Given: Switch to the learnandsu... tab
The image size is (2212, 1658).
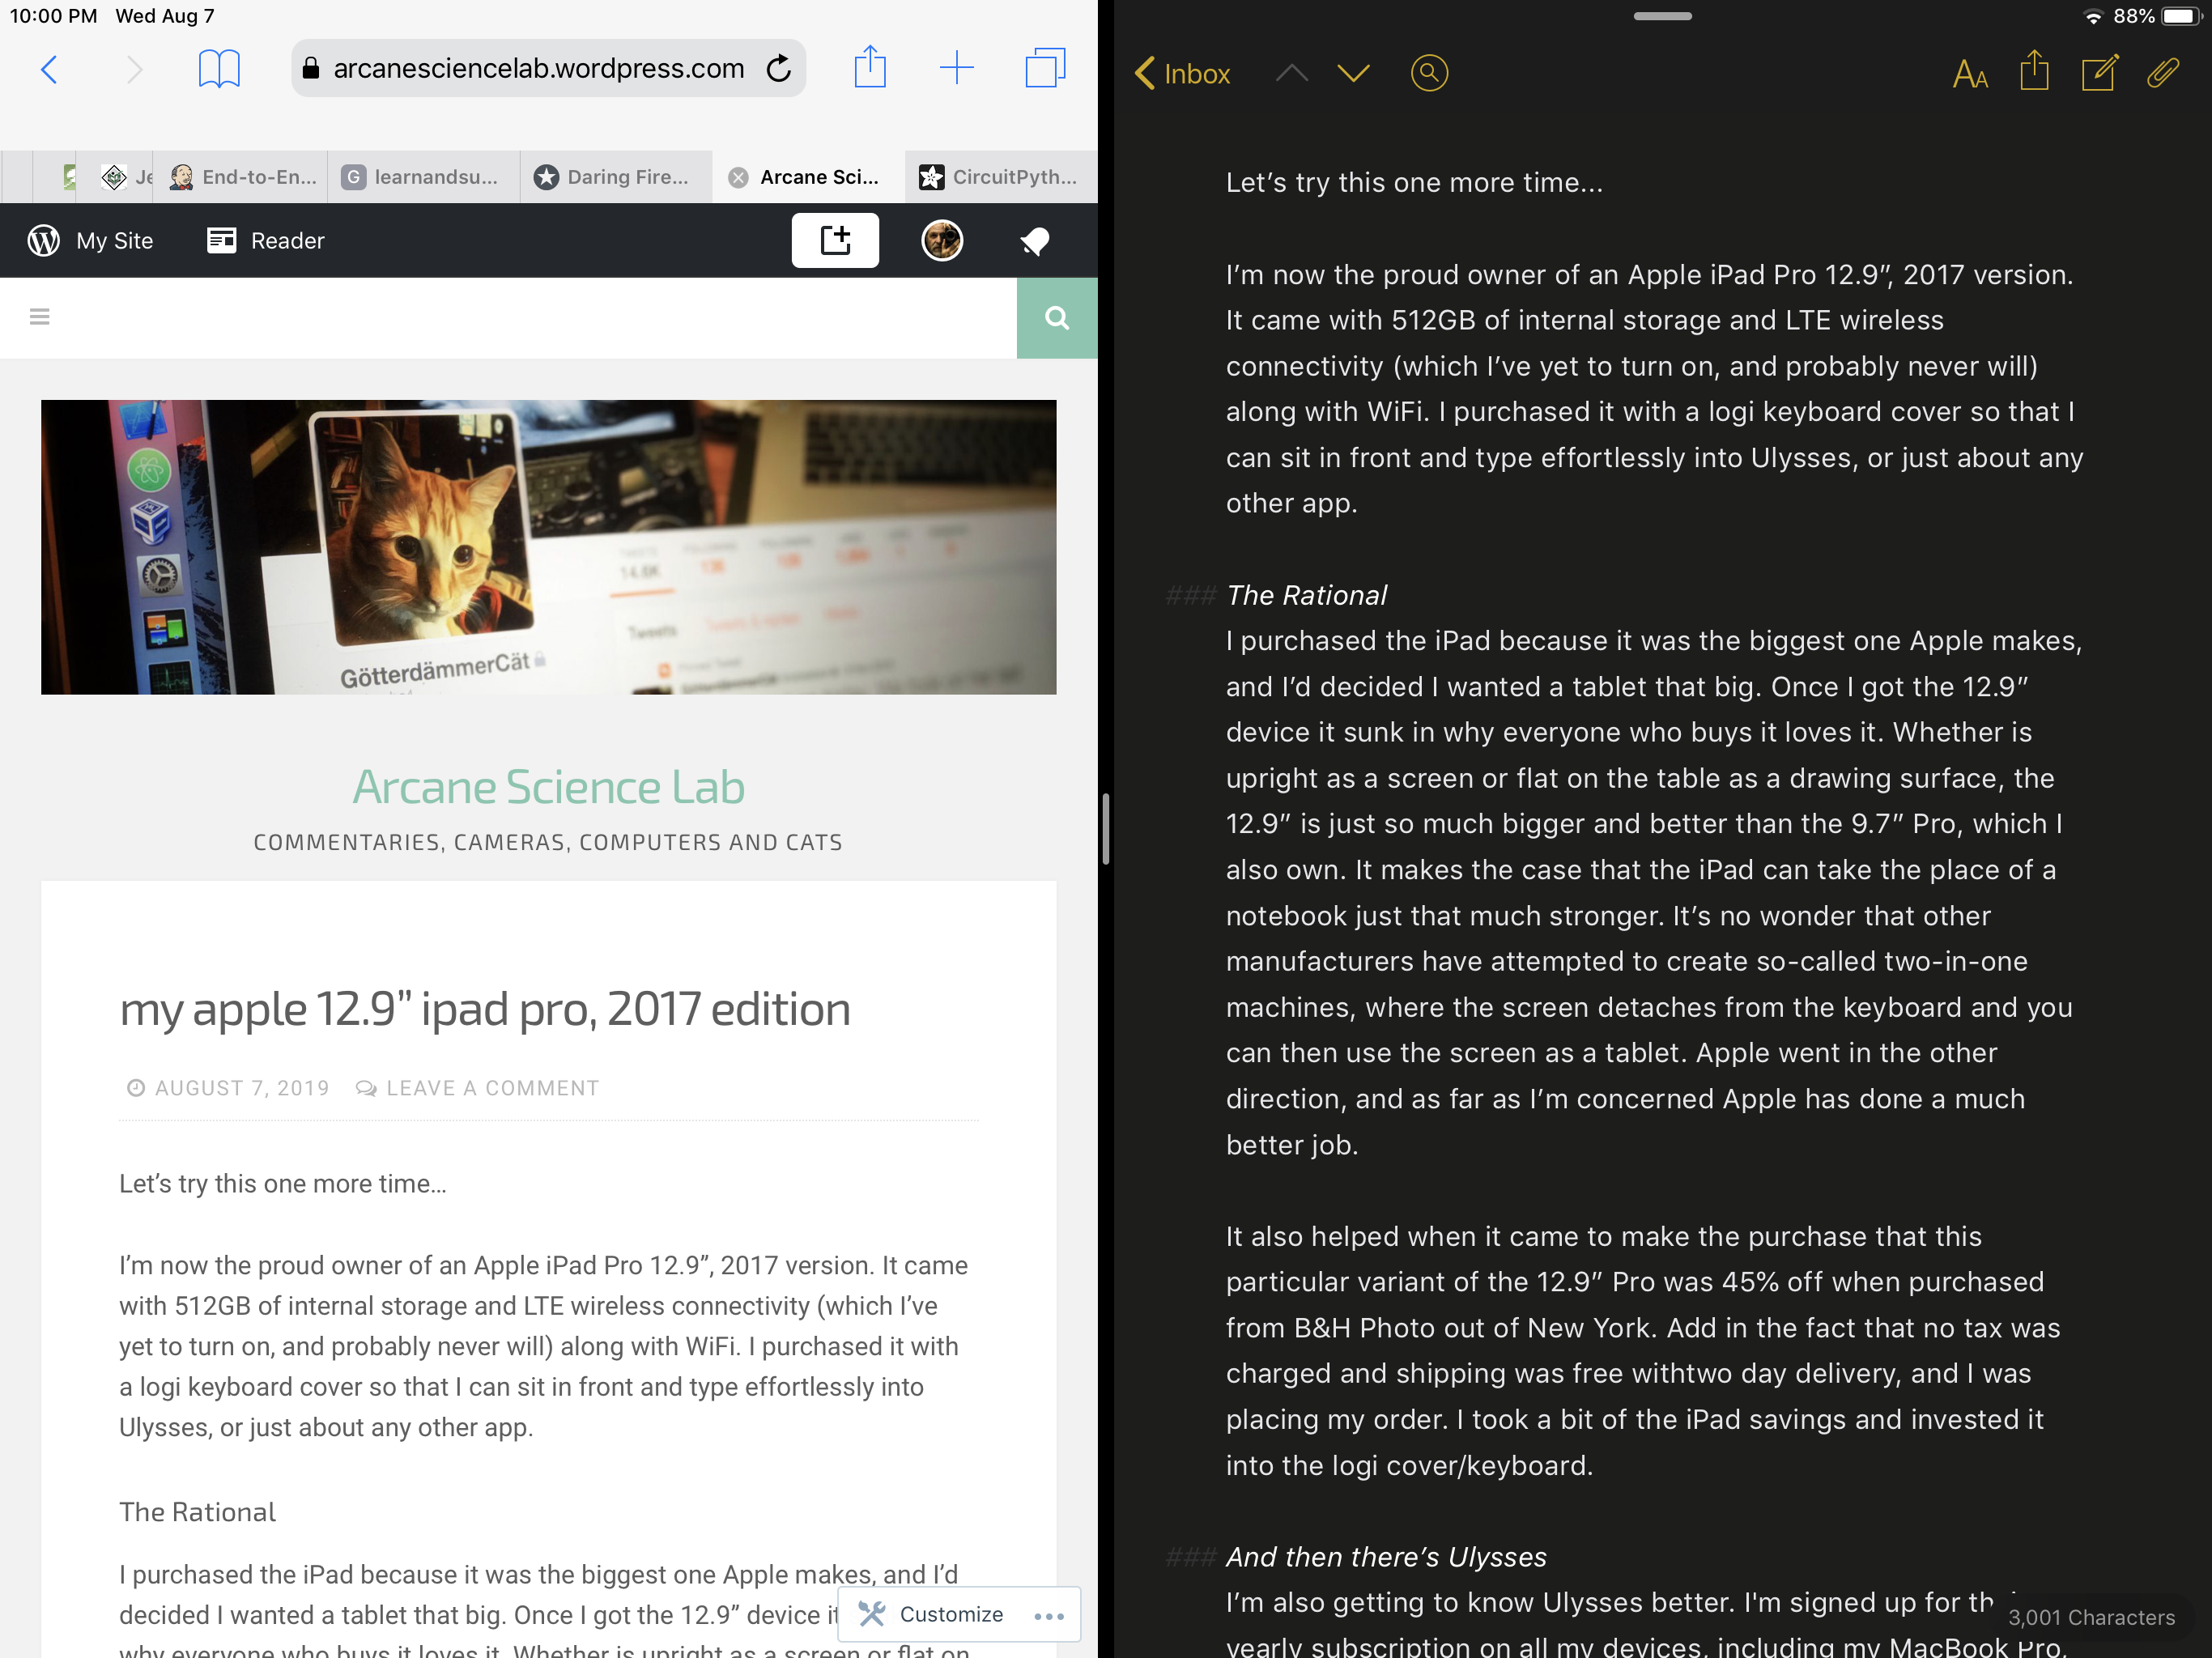Looking at the screenshot, I should pos(423,177).
